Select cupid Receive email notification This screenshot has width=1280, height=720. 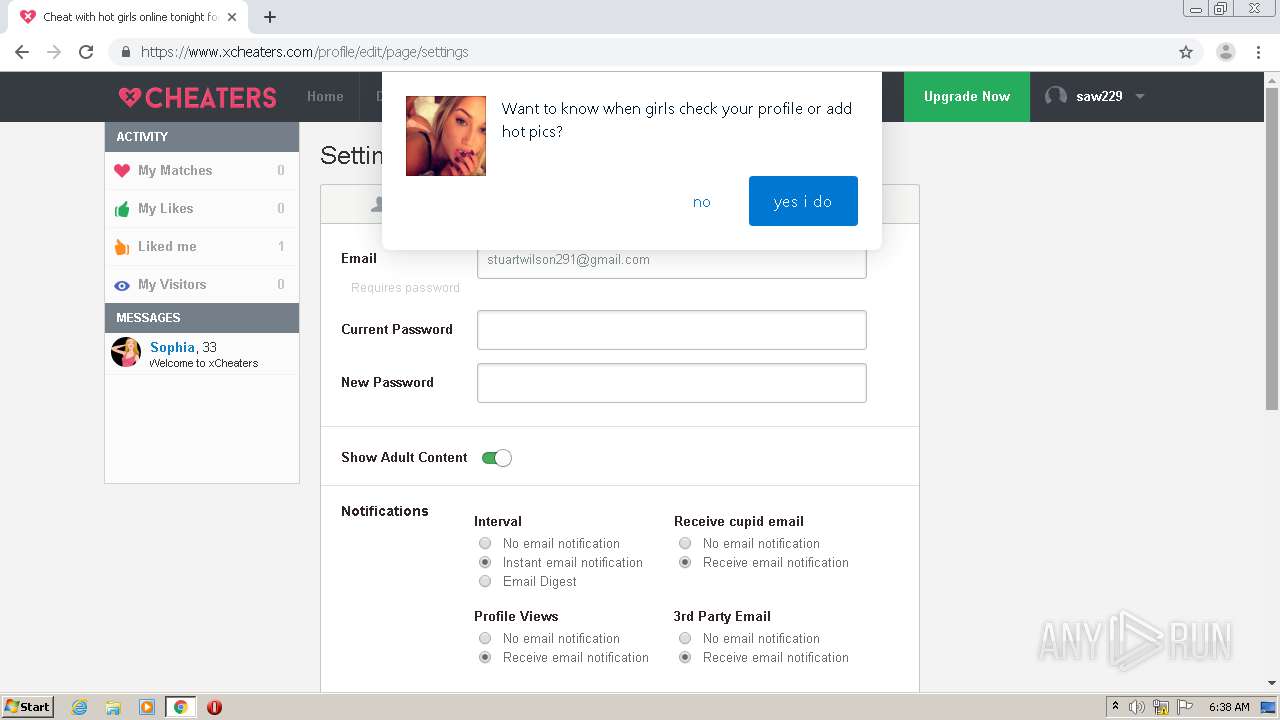[685, 562]
